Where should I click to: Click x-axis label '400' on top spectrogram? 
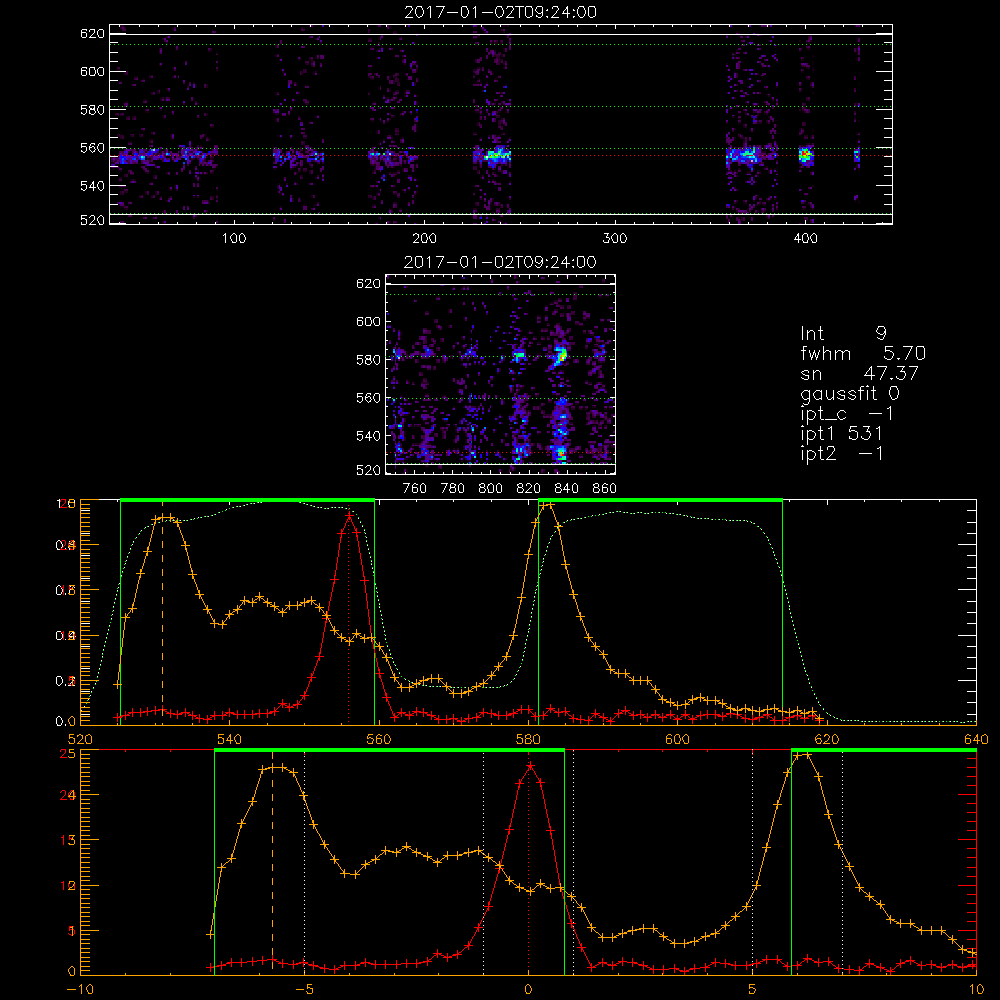click(x=805, y=239)
